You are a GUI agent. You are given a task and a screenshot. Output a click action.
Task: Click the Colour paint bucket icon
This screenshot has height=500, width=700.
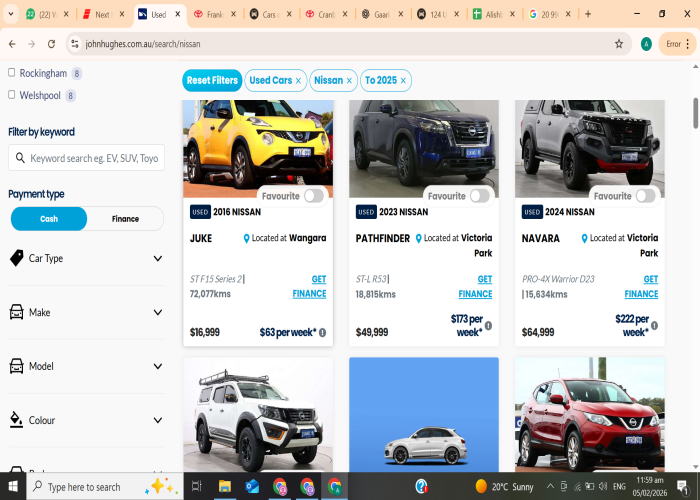[x=16, y=420]
